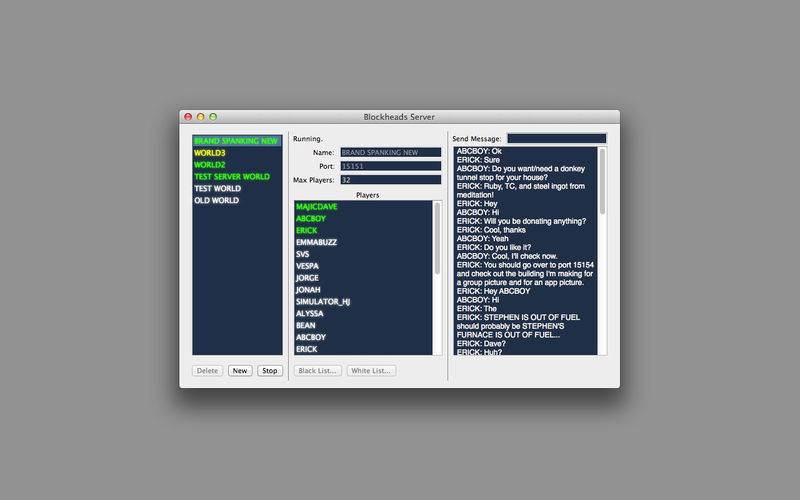Image resolution: width=800 pixels, height=500 pixels.
Task: Select the TEST SERVER WORLD entry
Action: click(232, 177)
